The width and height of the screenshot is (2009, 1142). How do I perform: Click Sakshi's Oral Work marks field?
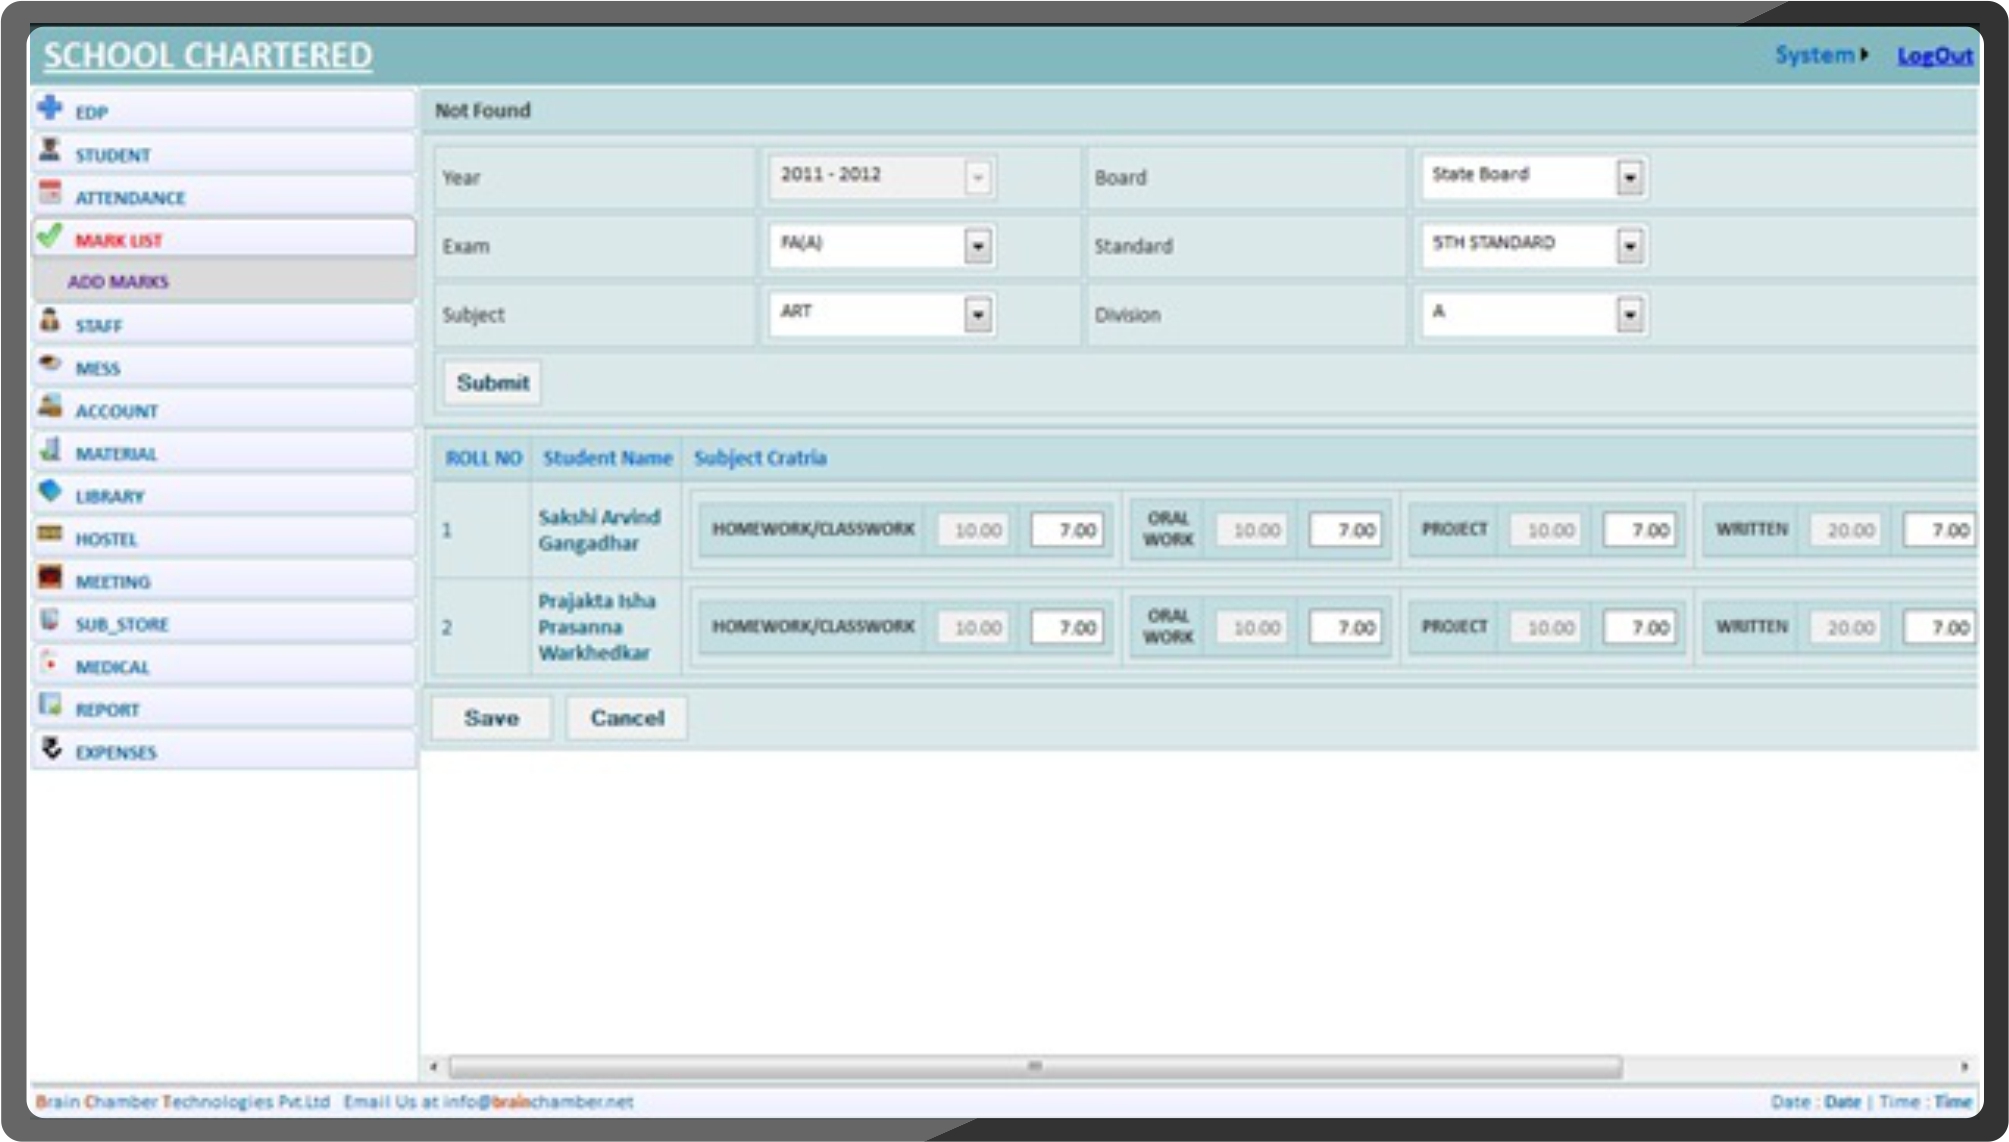1346,530
